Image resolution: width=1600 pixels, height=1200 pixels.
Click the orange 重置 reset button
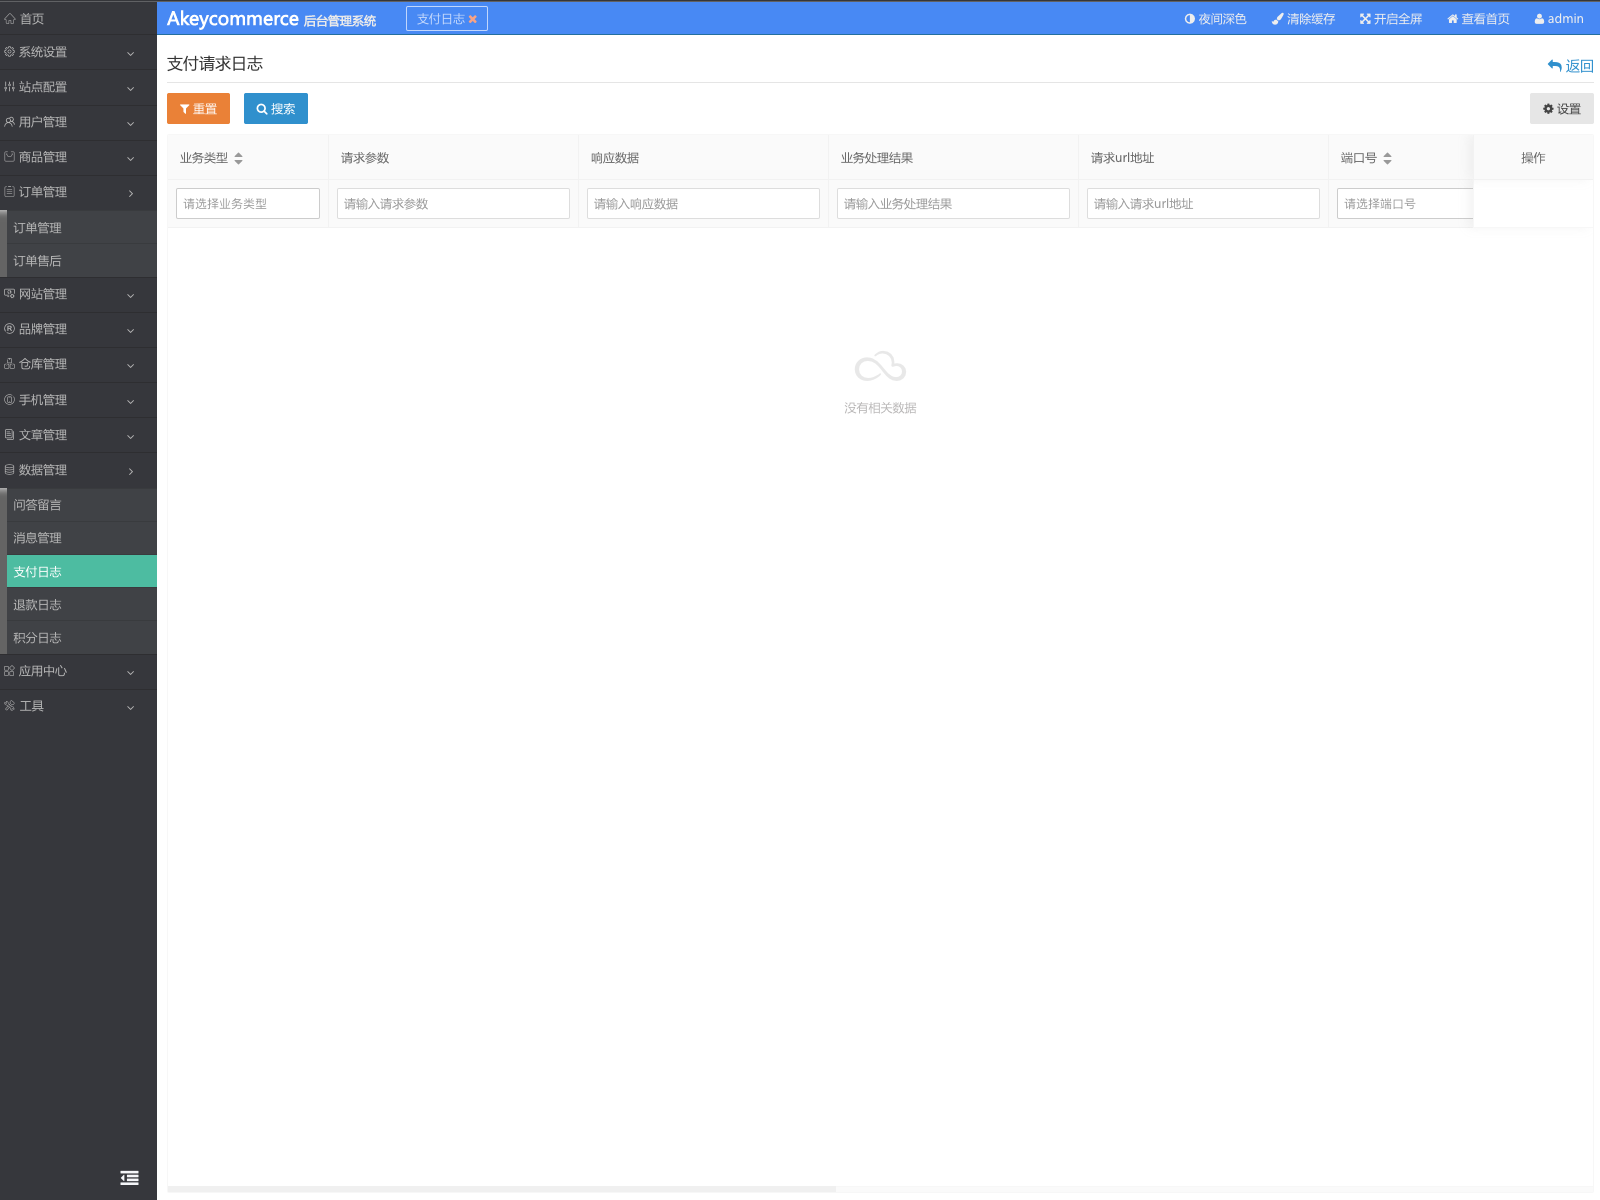tap(198, 109)
